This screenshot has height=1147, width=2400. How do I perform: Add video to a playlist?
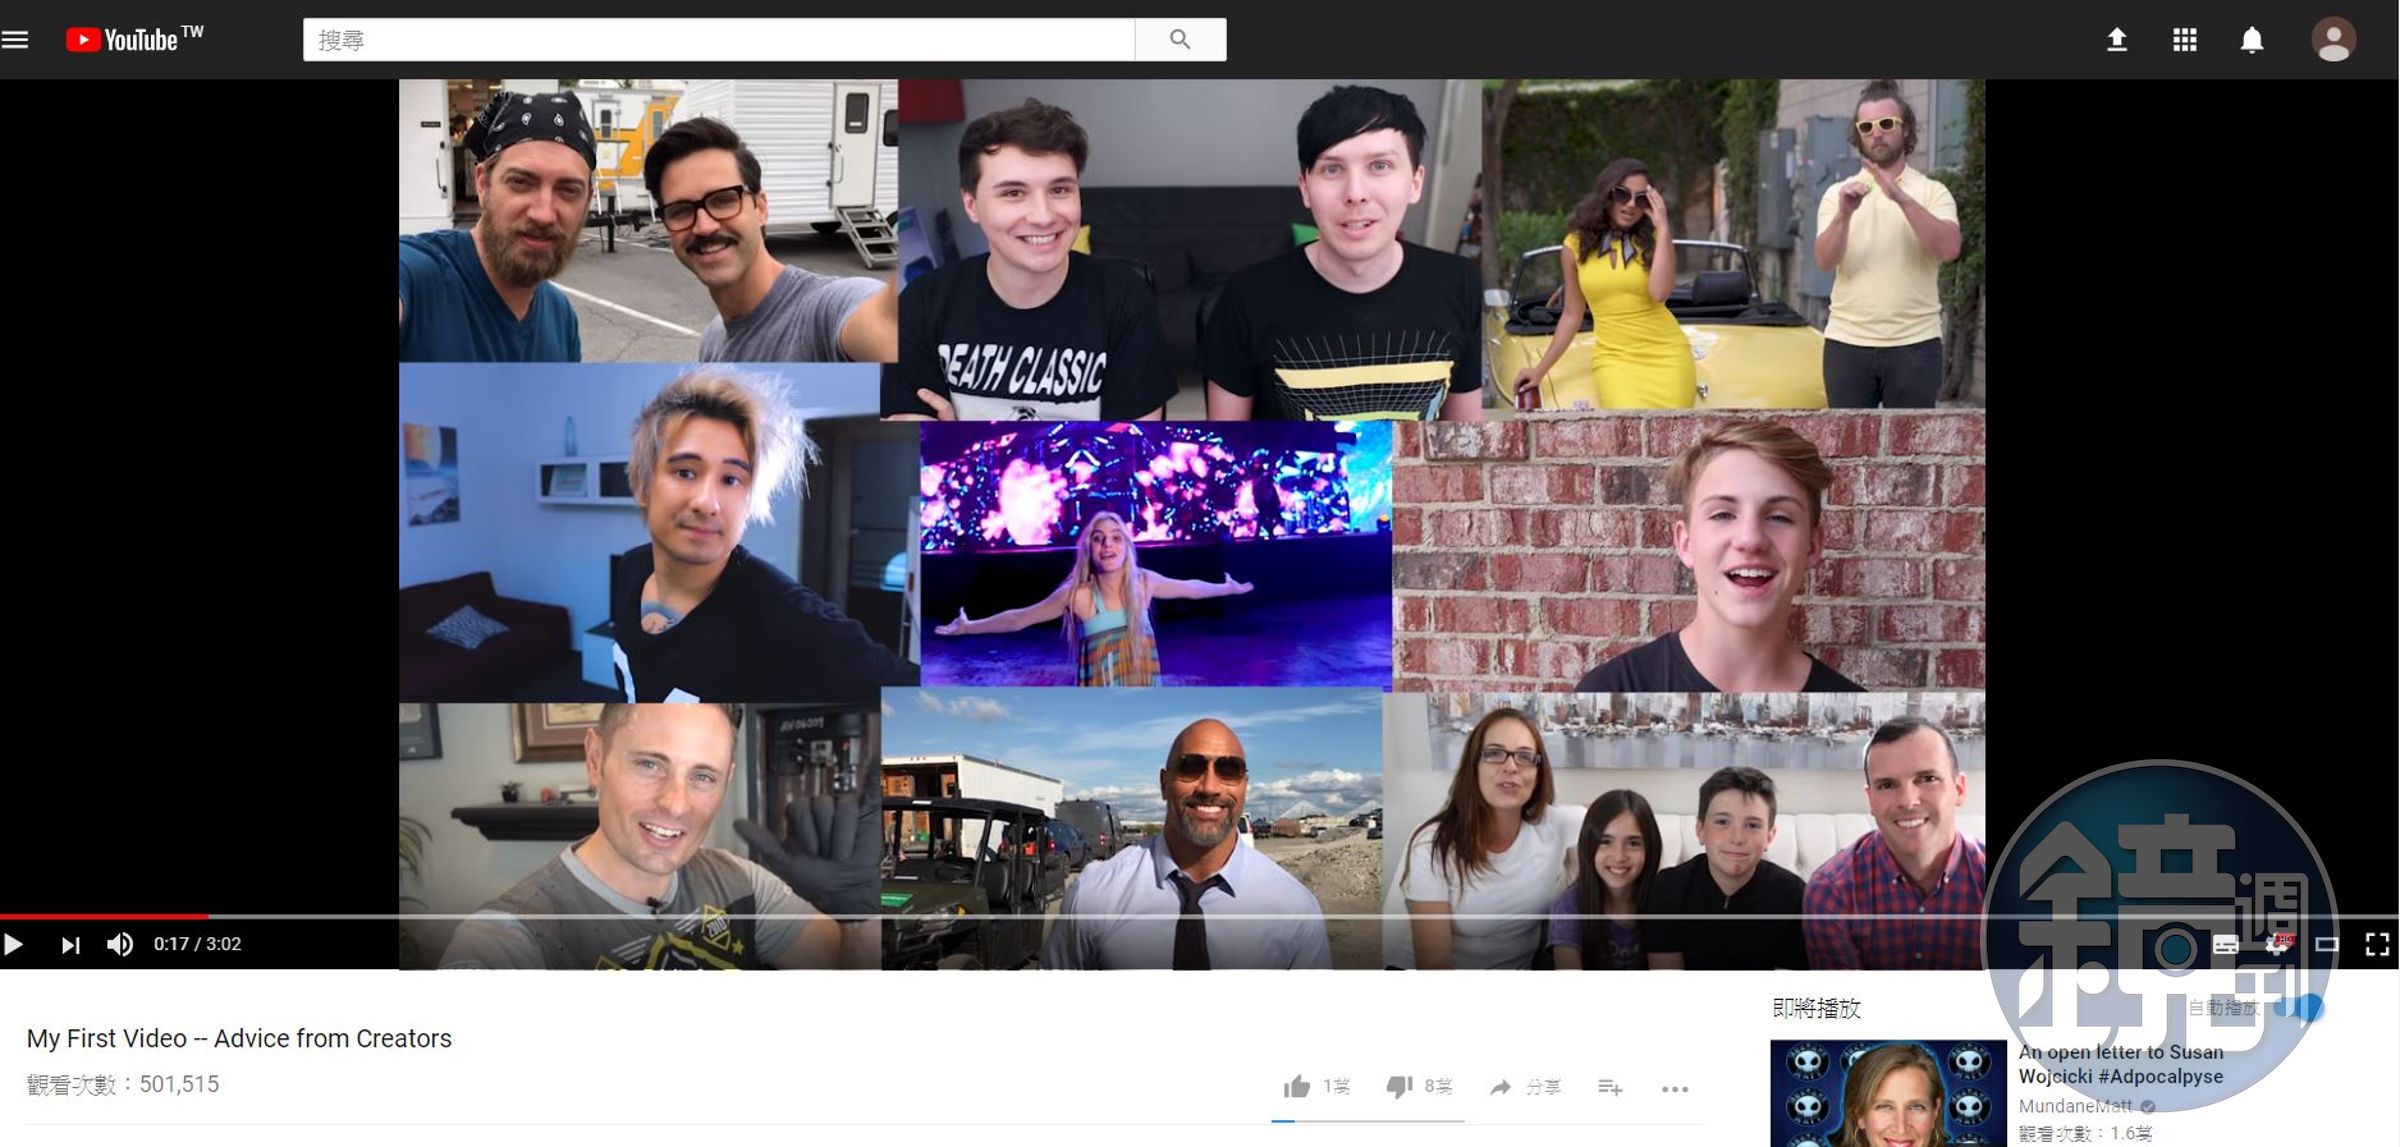pos(1610,1087)
